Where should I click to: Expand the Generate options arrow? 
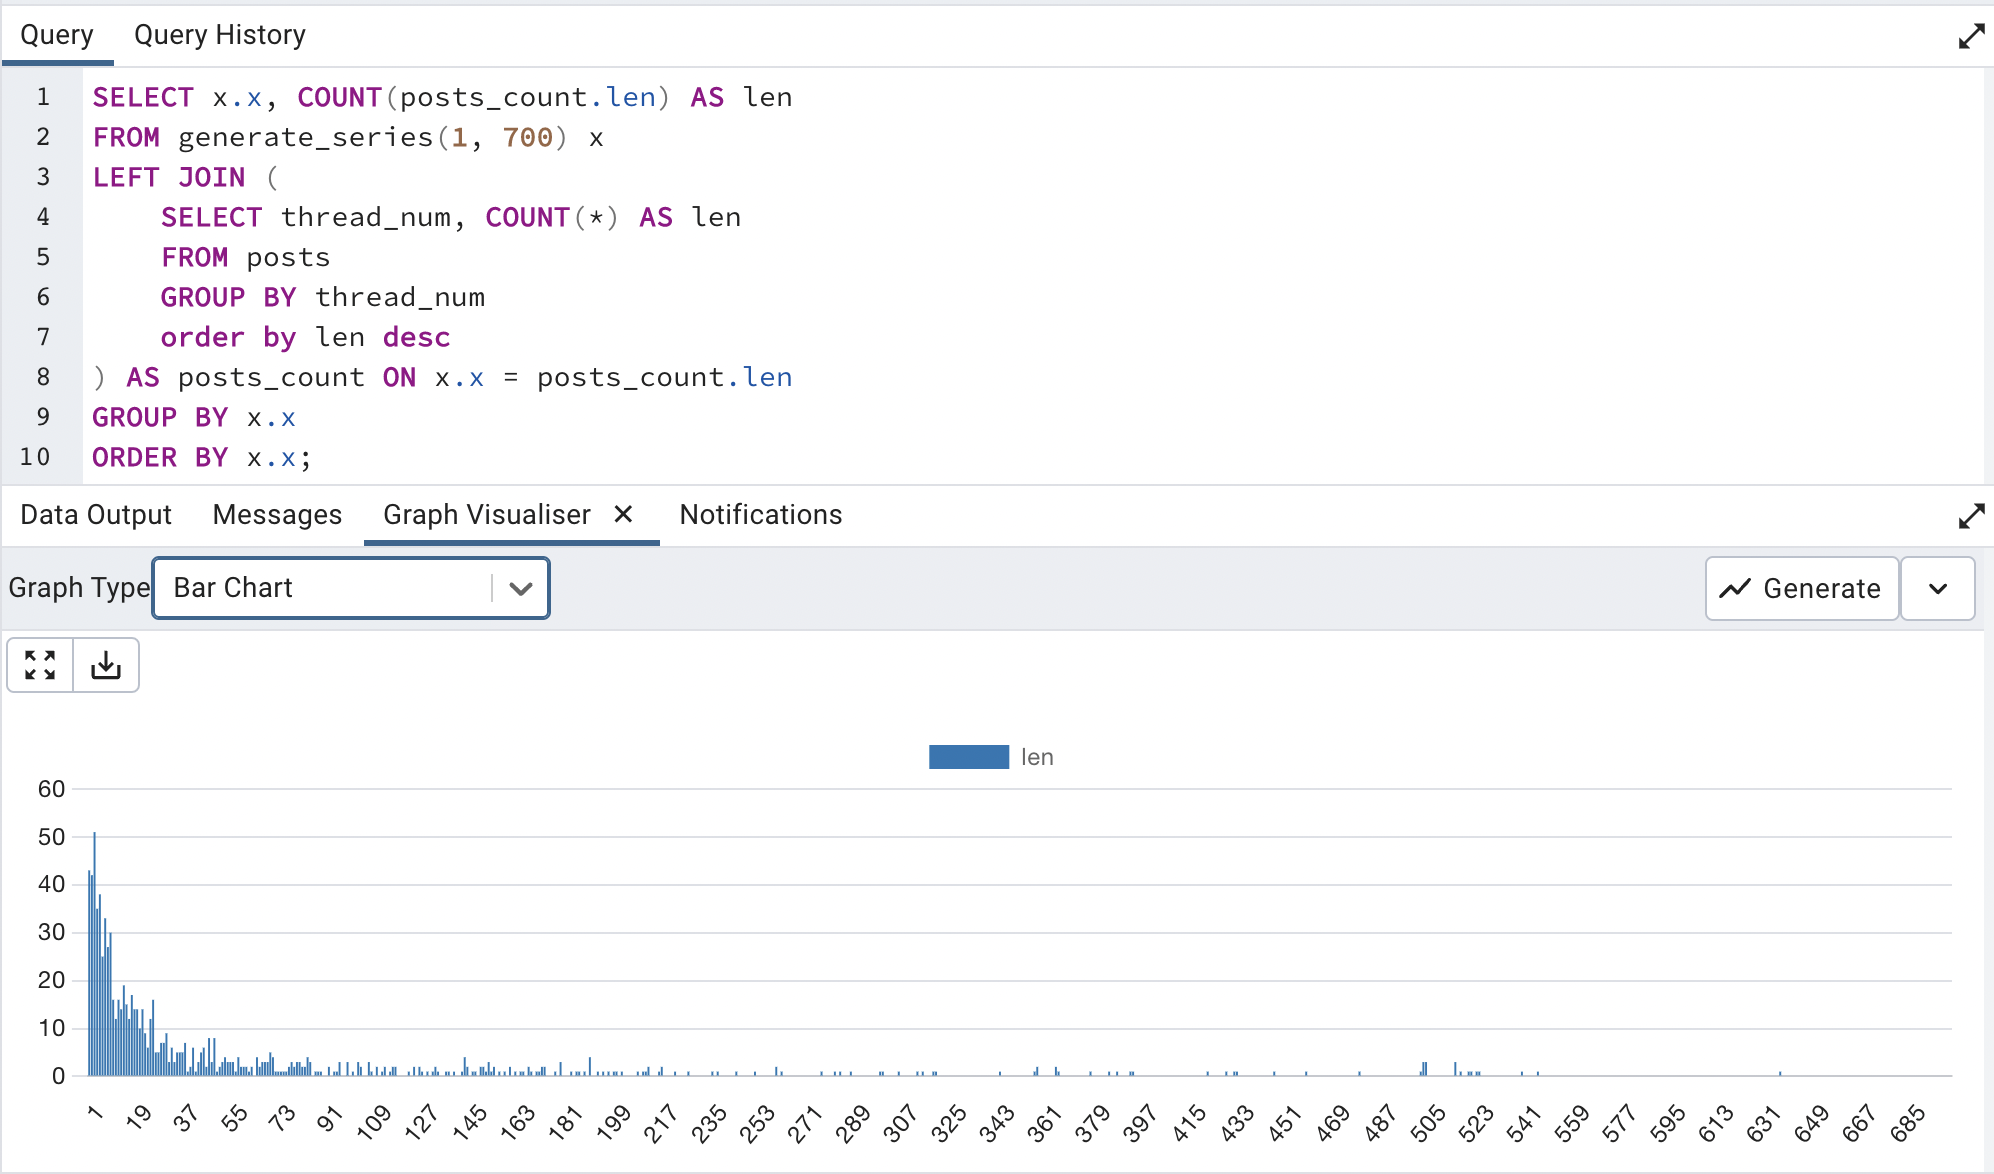1937,589
